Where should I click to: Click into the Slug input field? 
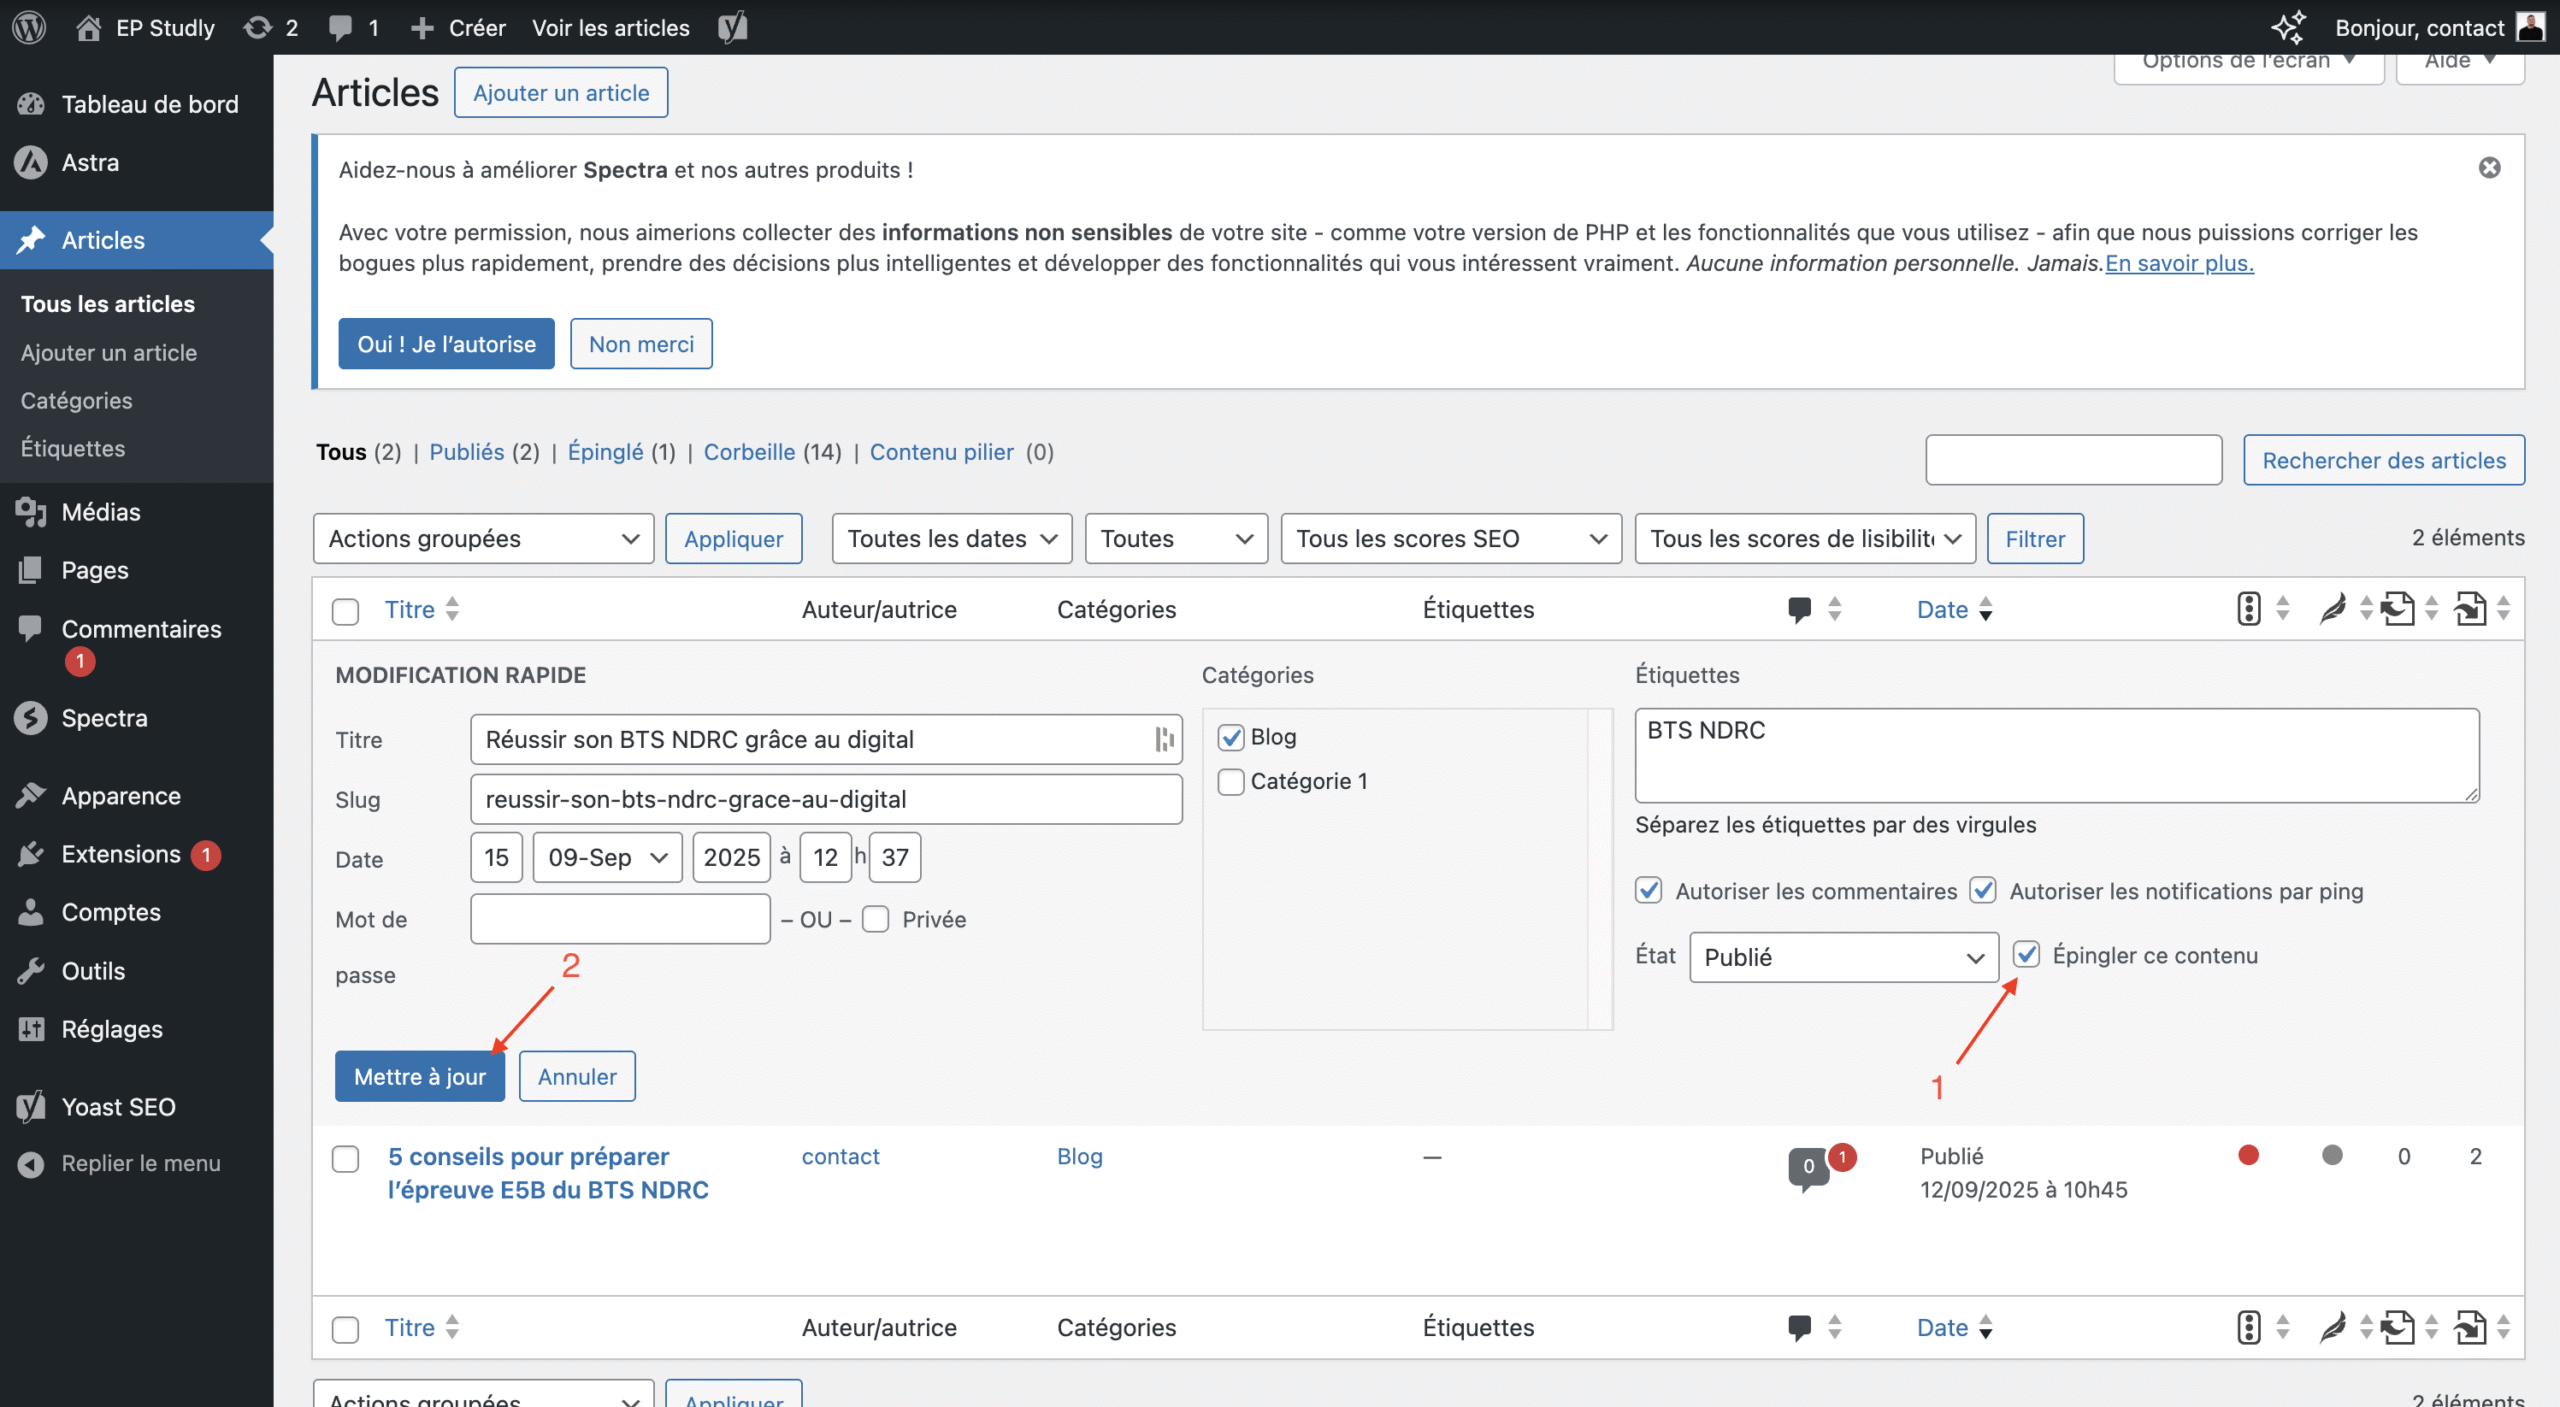(826, 799)
